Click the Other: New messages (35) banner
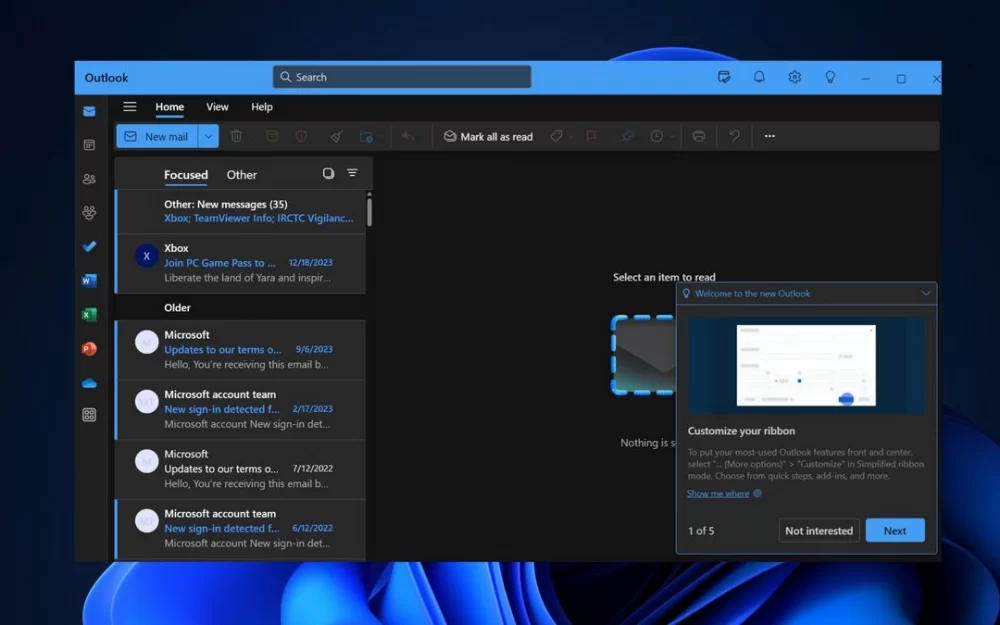 click(240, 211)
